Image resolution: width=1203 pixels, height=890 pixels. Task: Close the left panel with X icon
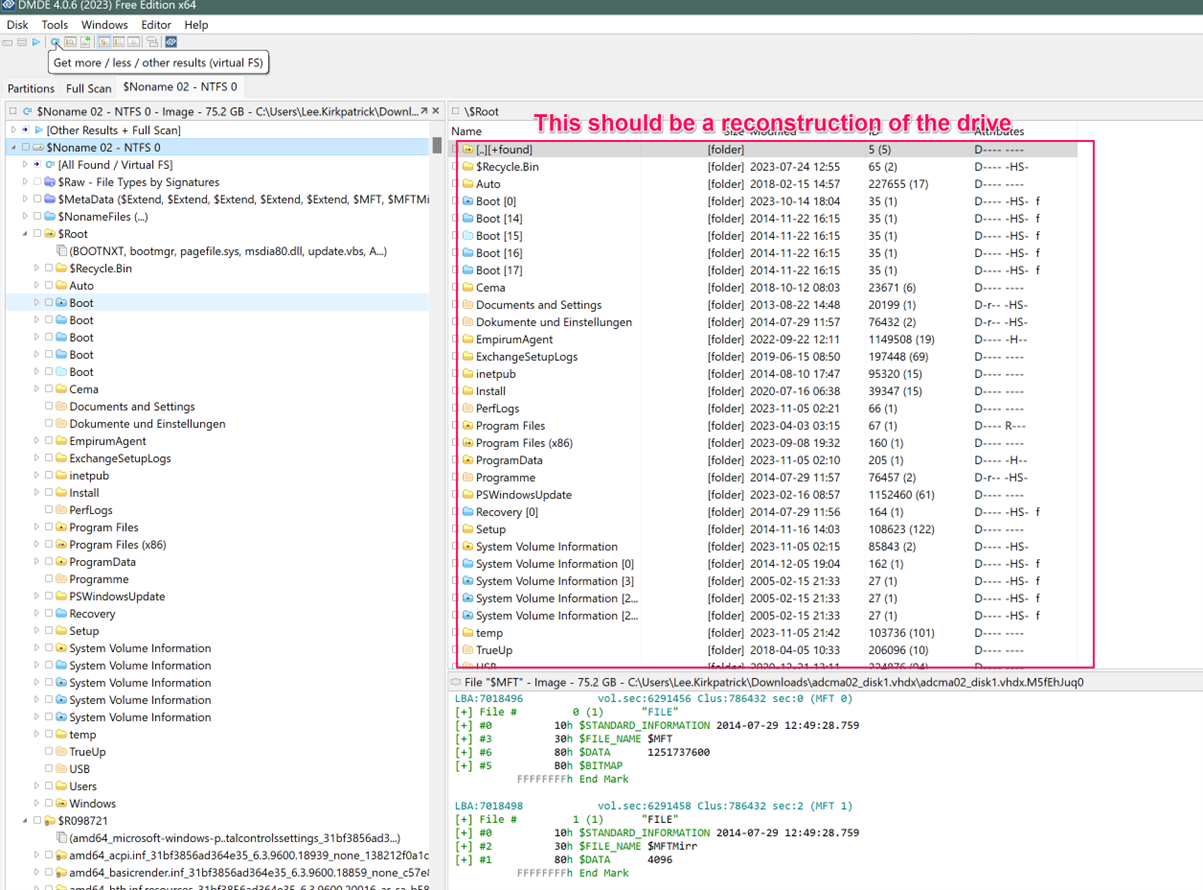point(436,111)
